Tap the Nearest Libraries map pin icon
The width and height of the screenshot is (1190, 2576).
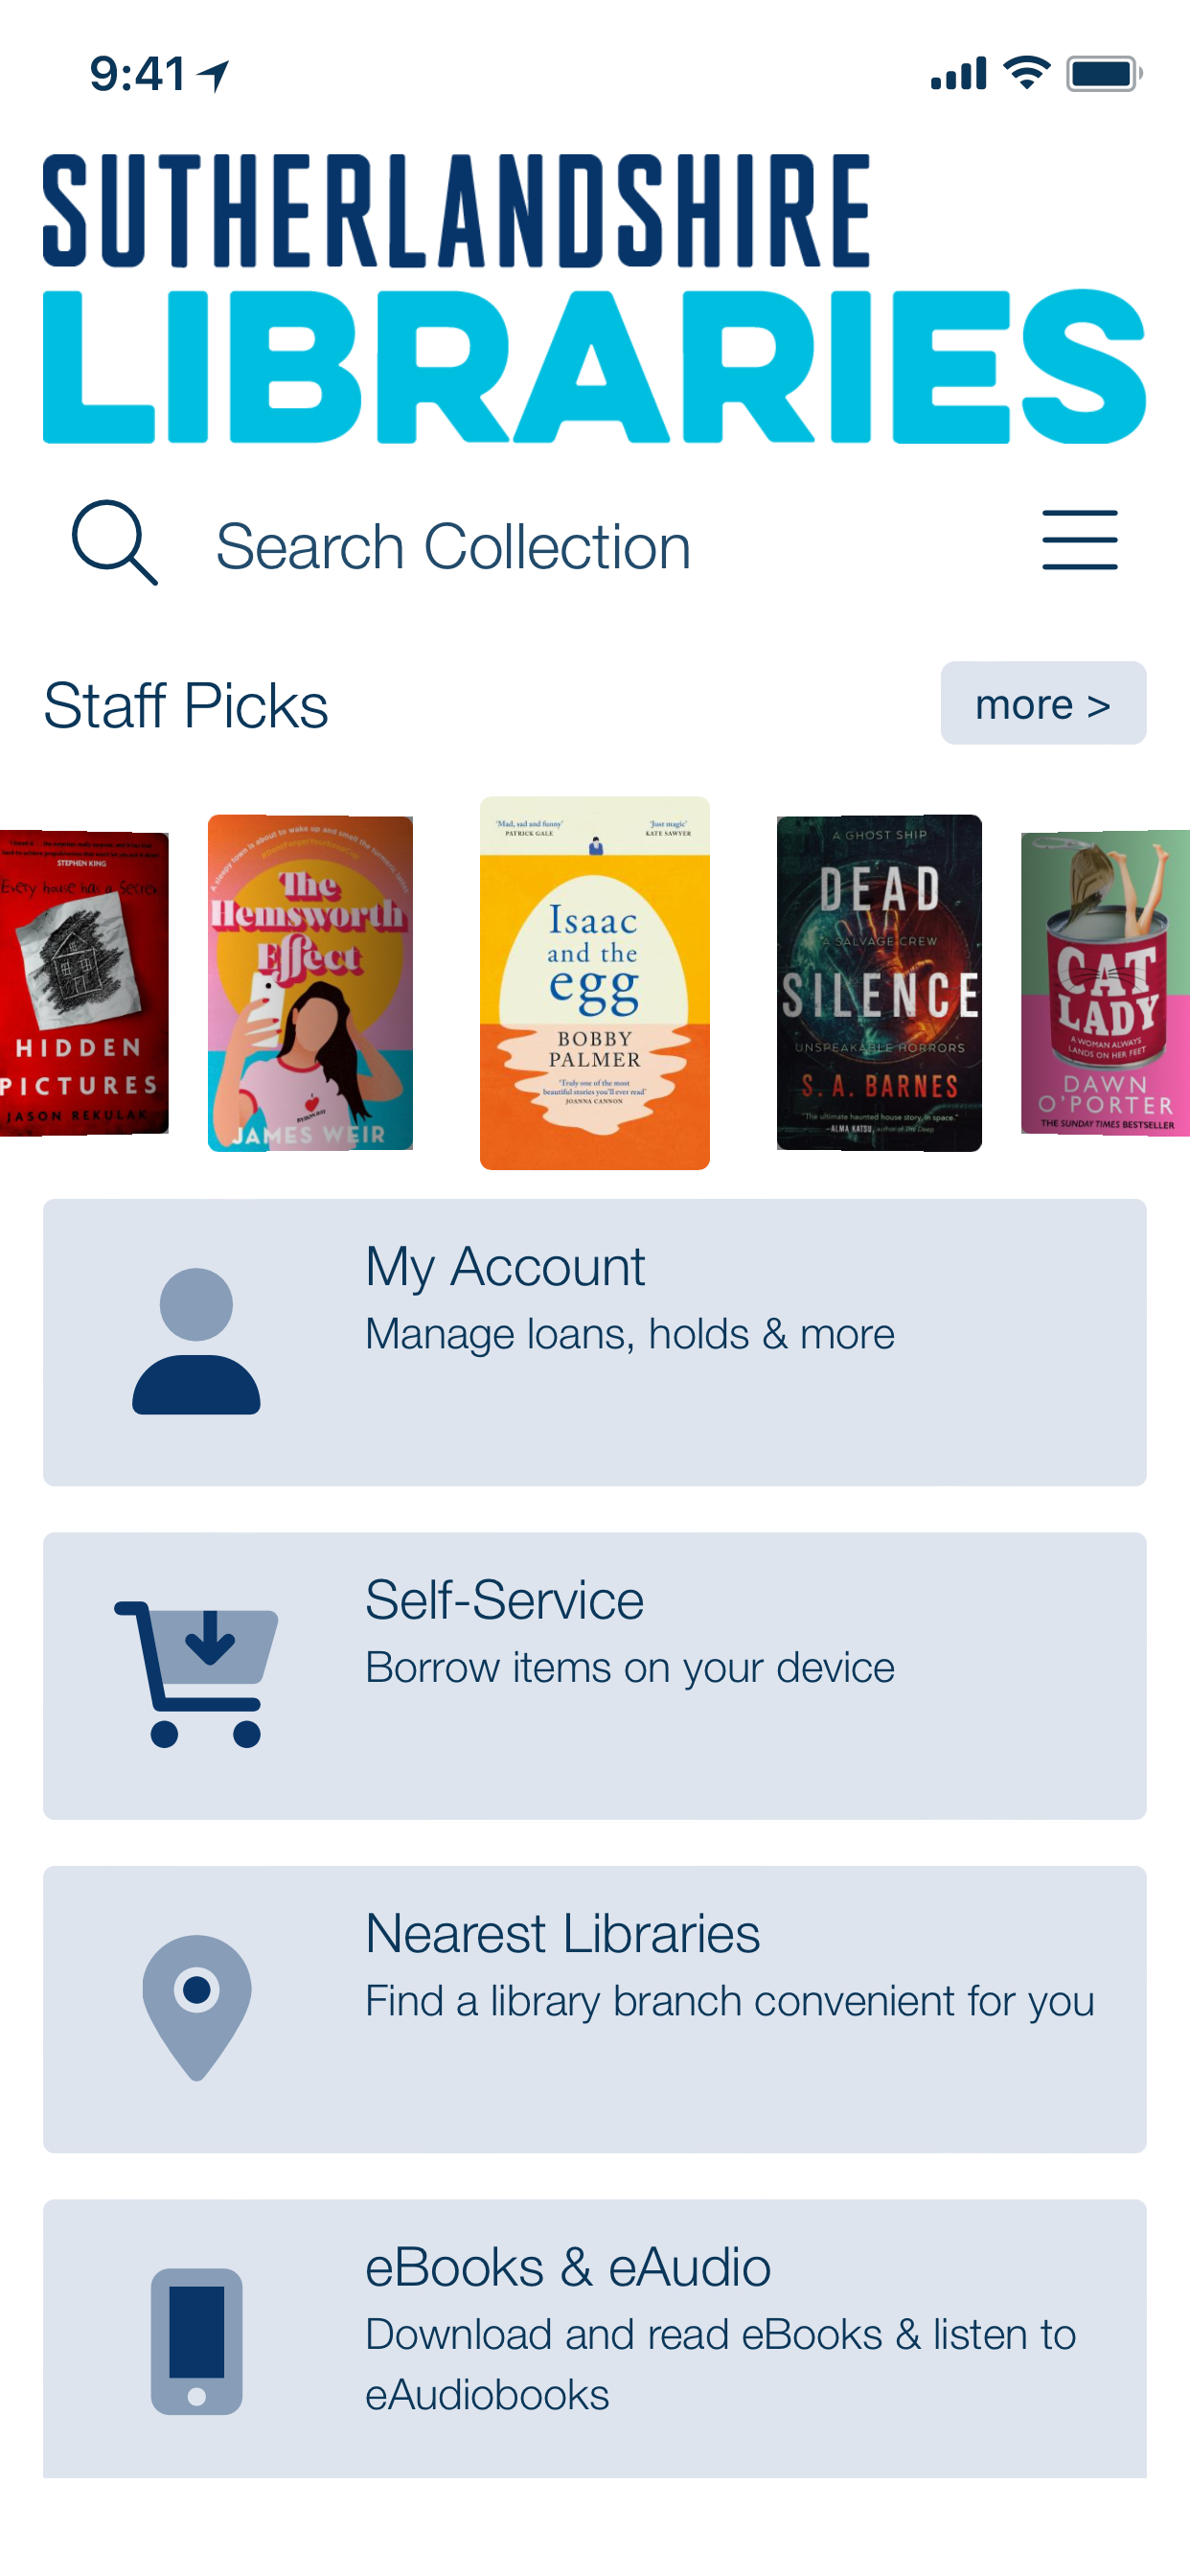(197, 2007)
